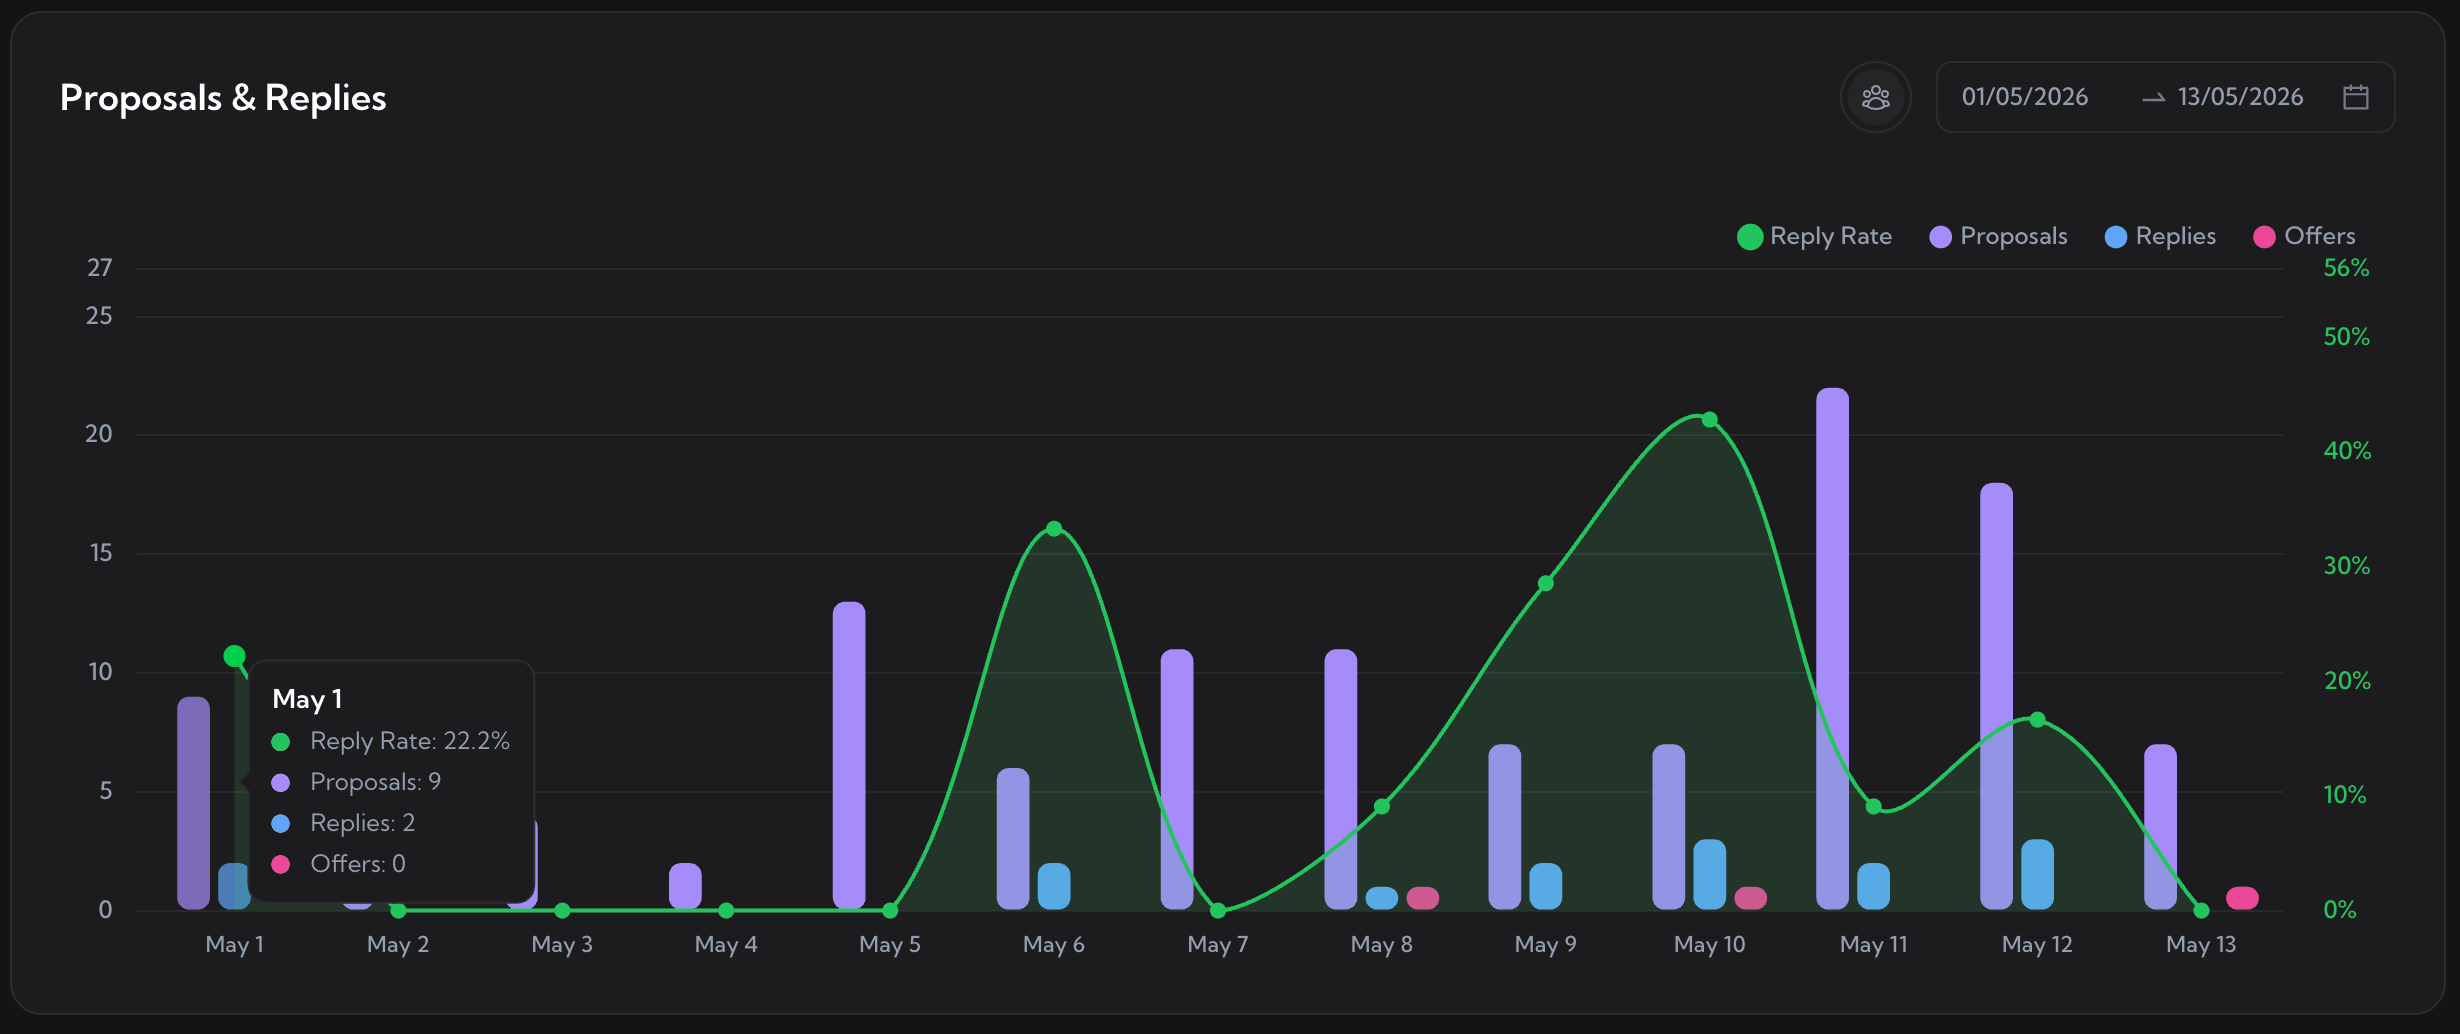Click the May 11 tallest Proposals bar
Viewport: 2460px width, 1034px height.
pyautogui.click(x=1832, y=648)
